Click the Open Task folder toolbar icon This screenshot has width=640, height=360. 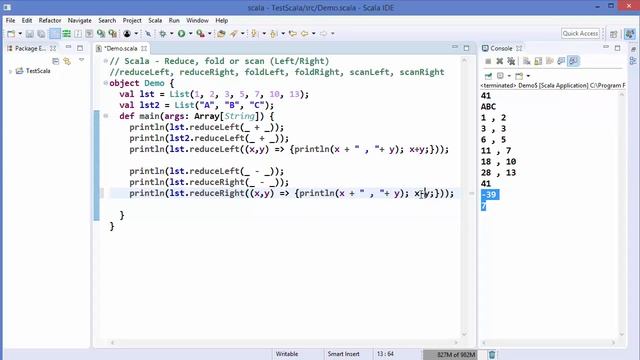click(221, 33)
